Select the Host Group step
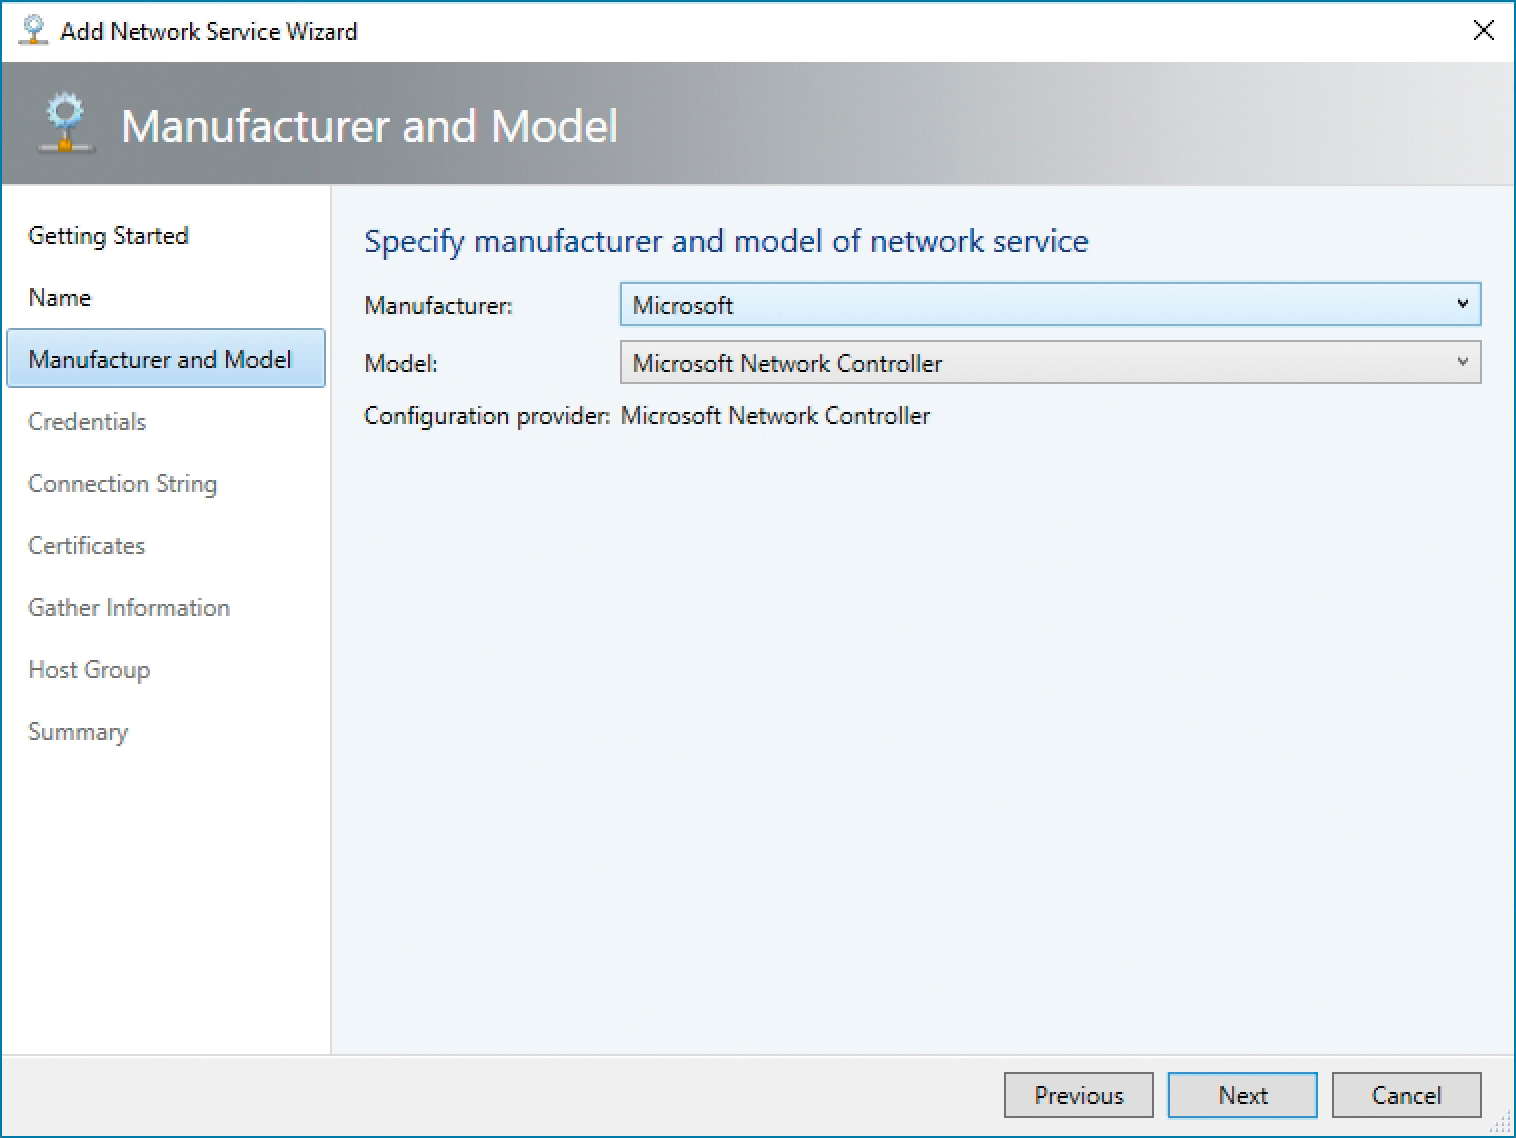Viewport: 1516px width, 1138px height. [88, 670]
